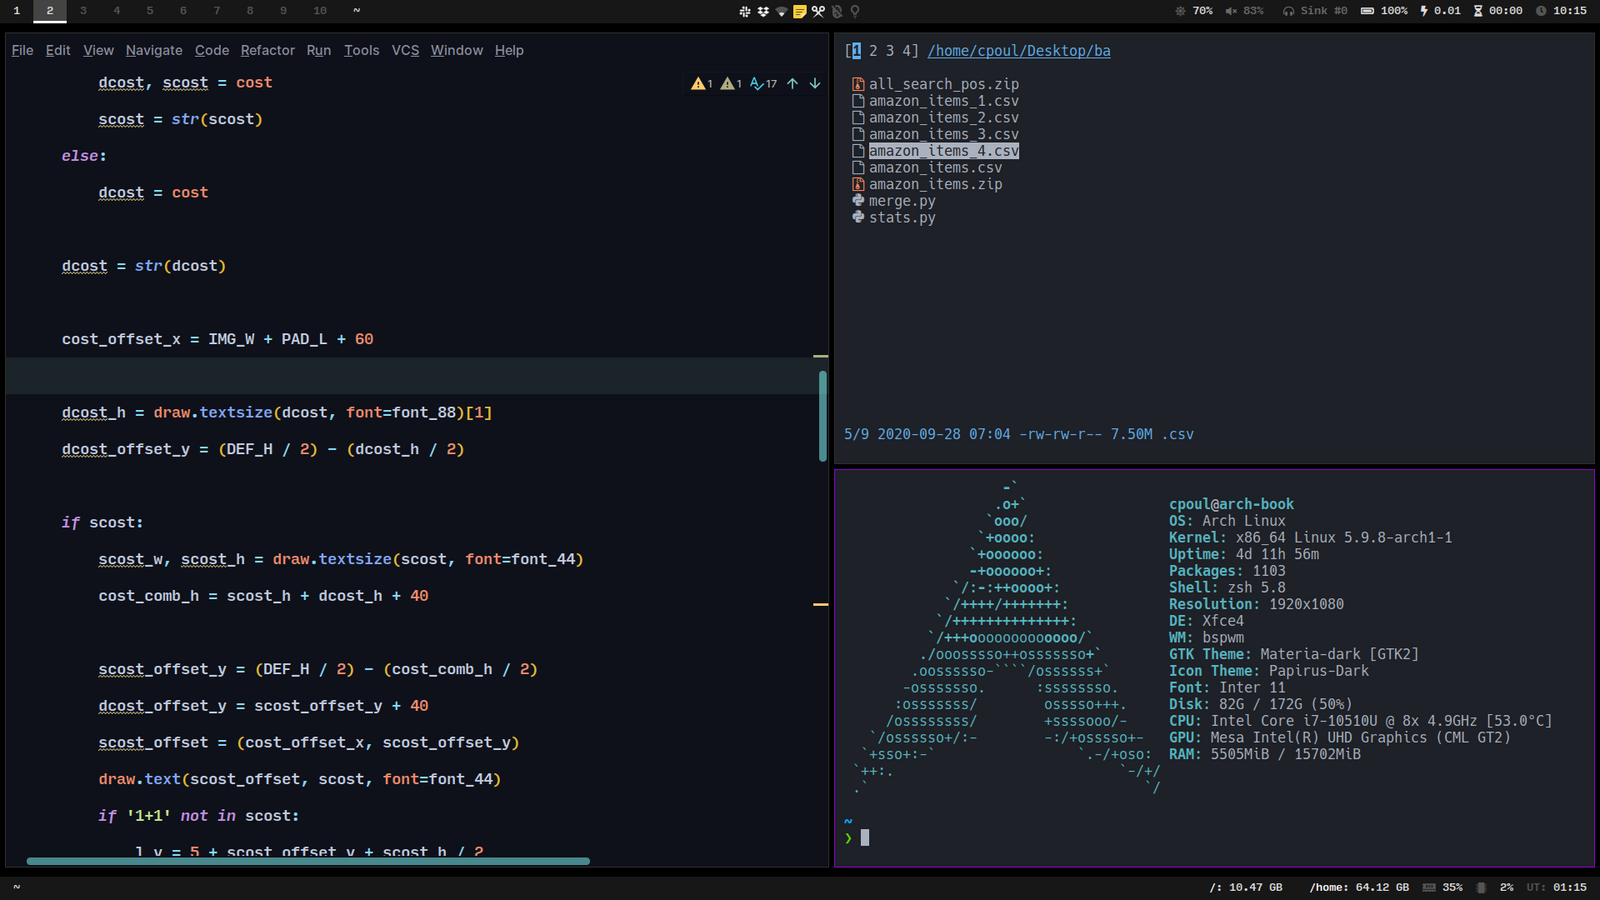Click the battery icon showing 100%
Image resolution: width=1600 pixels, height=900 pixels.
[1367, 11]
